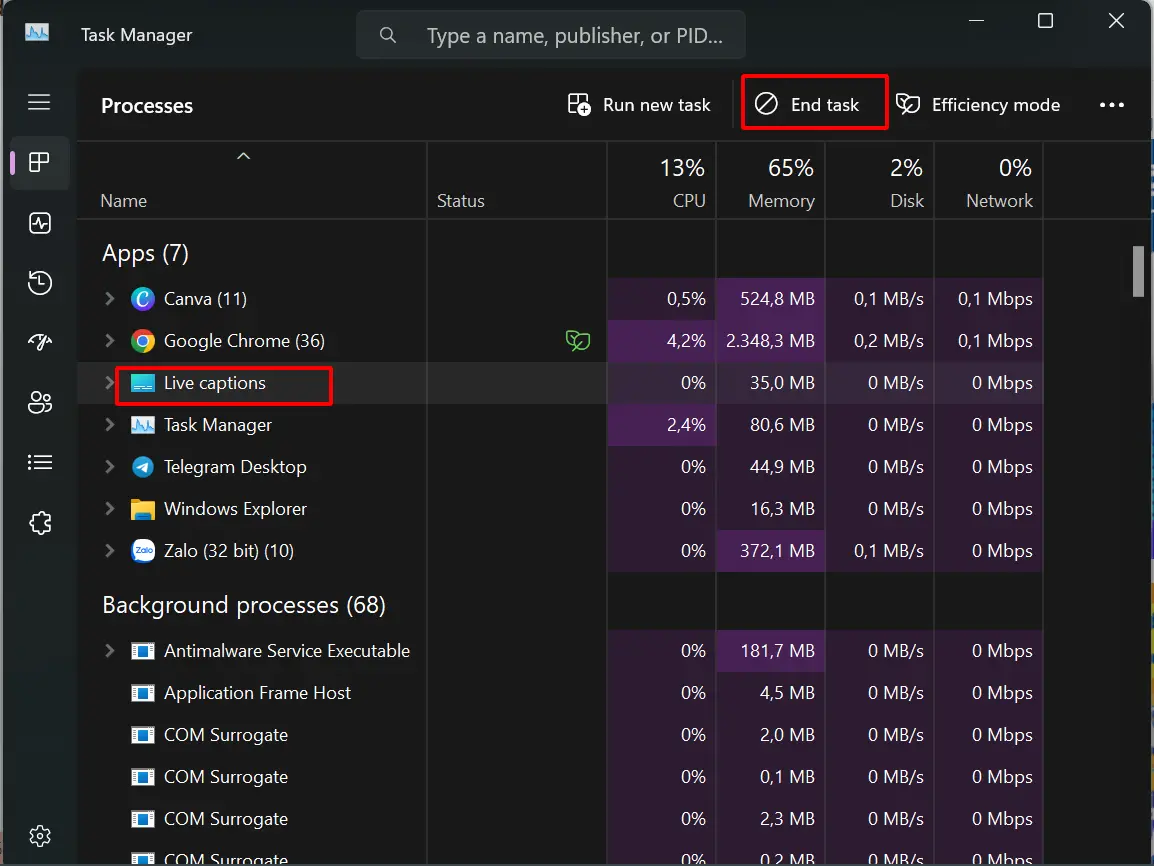
Task: Expand the Google Chrome process group
Action: (x=110, y=341)
